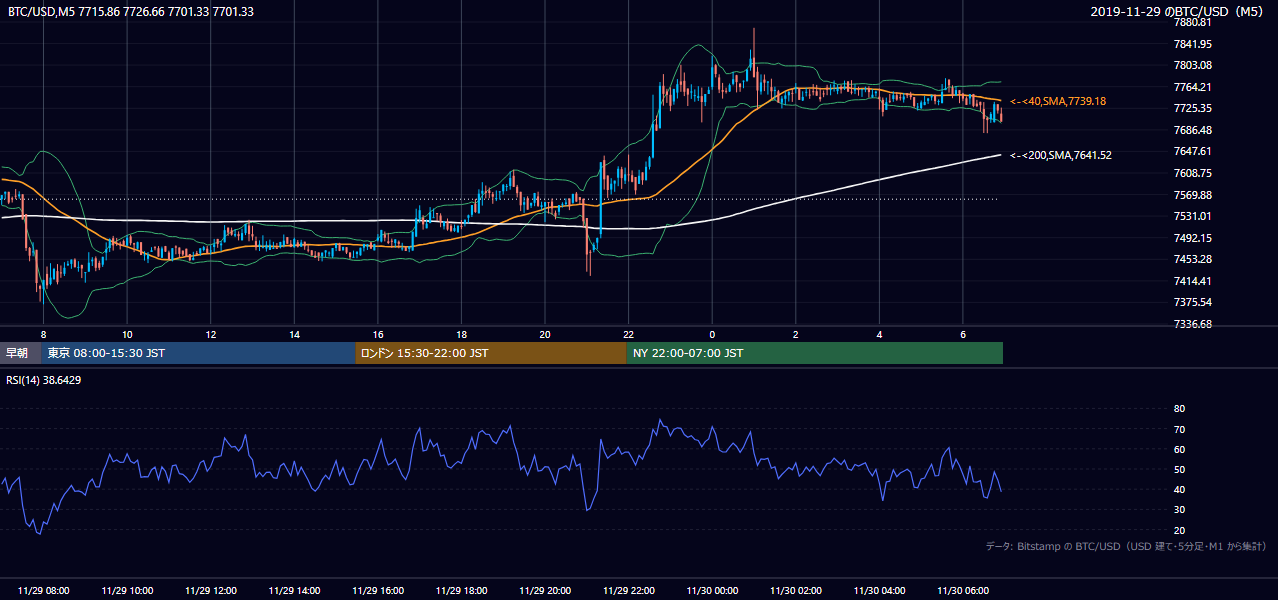Click RSI axis level 60

pyautogui.click(x=1179, y=449)
